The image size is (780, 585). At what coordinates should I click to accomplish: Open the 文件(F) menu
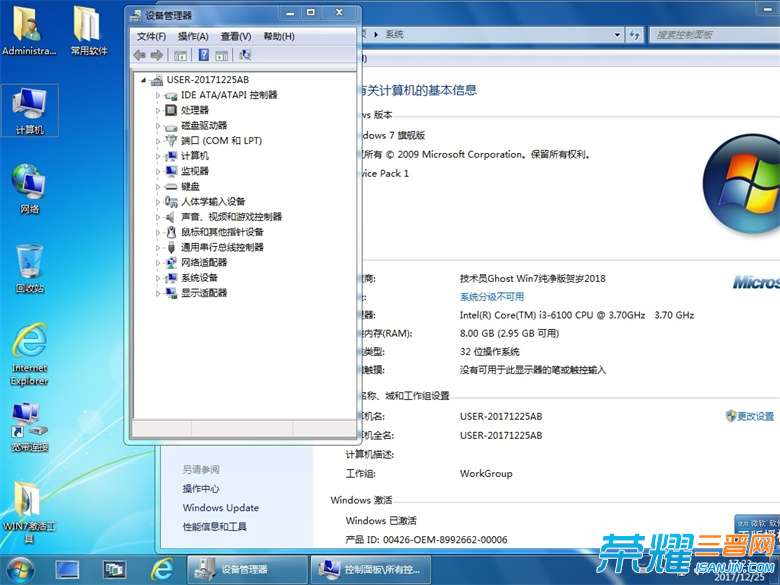(x=151, y=36)
